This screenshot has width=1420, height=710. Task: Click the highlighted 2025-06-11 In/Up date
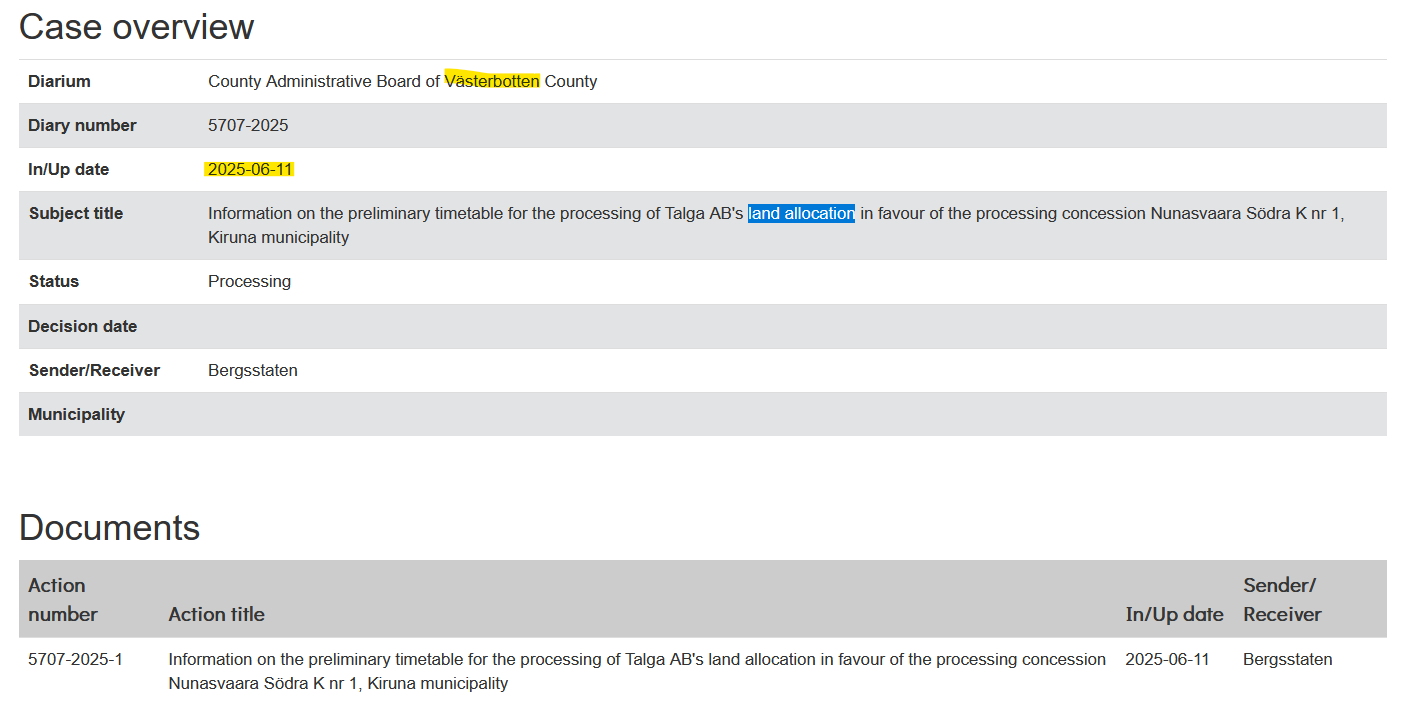tap(250, 169)
